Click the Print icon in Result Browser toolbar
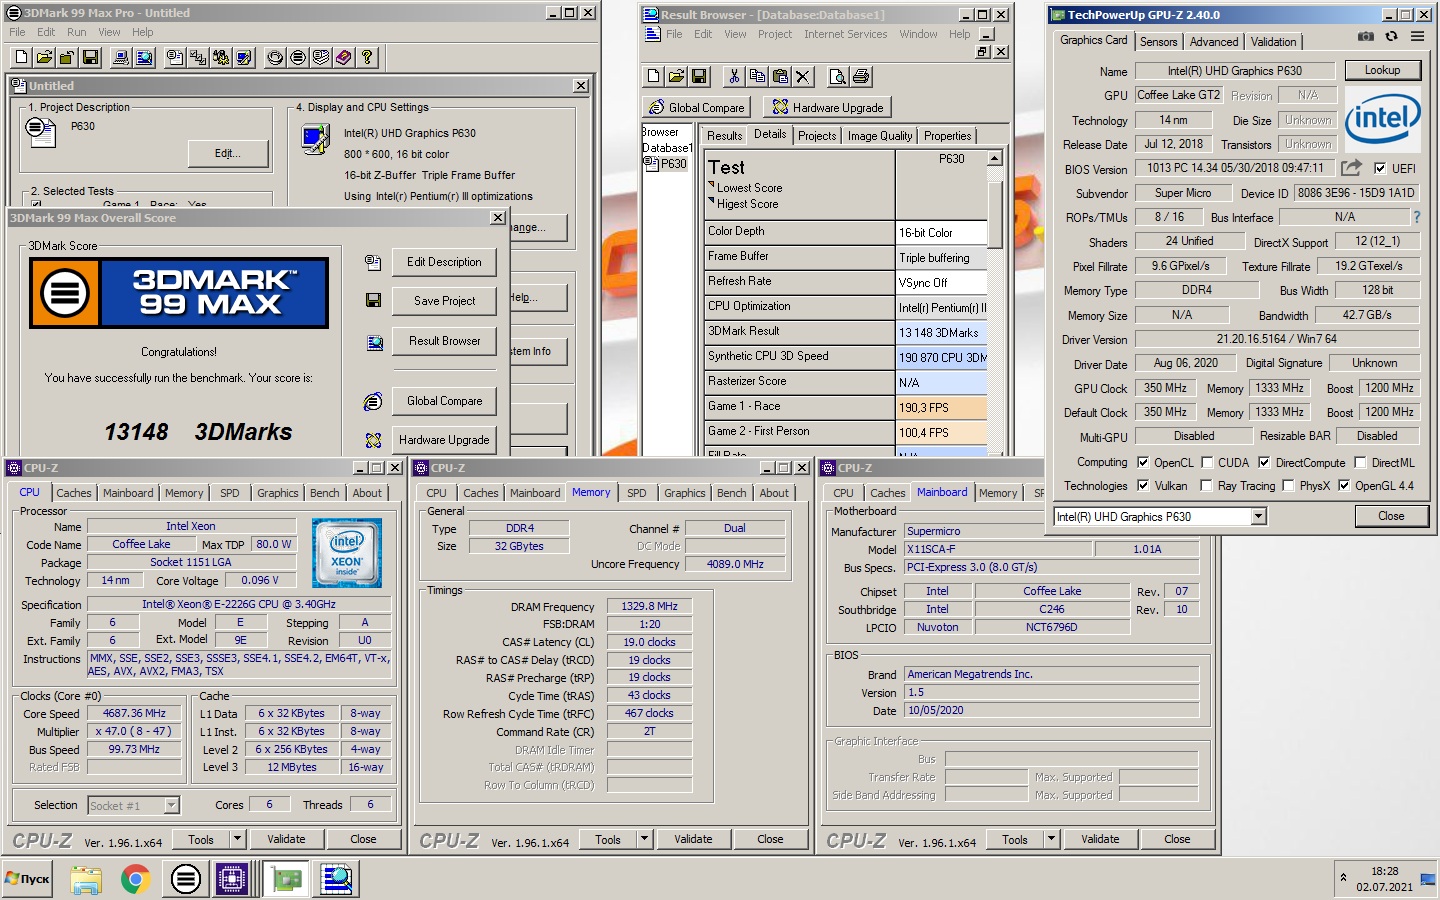Image resolution: width=1440 pixels, height=900 pixels. pos(861,76)
